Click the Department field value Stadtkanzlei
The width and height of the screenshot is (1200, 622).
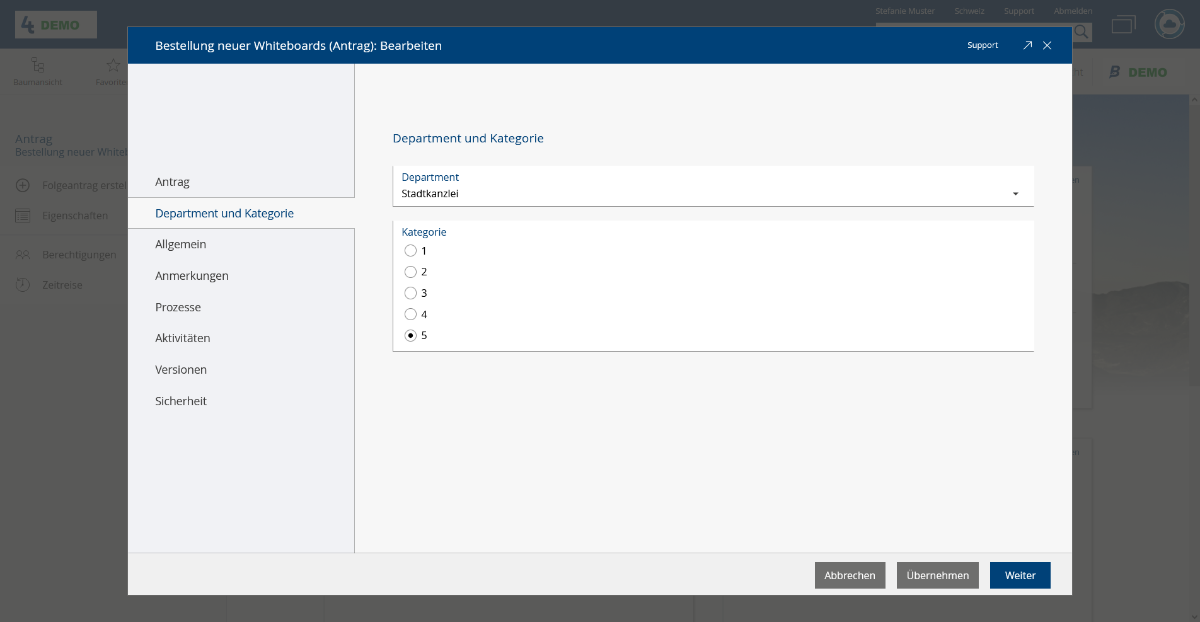tap(430, 193)
